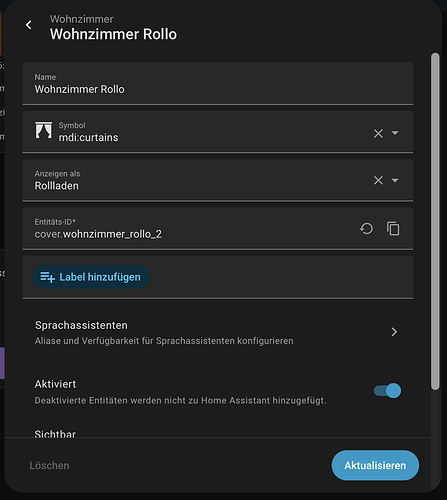Click the back arrow next to Wohnzimmer
447x500 pixels.
(29, 25)
